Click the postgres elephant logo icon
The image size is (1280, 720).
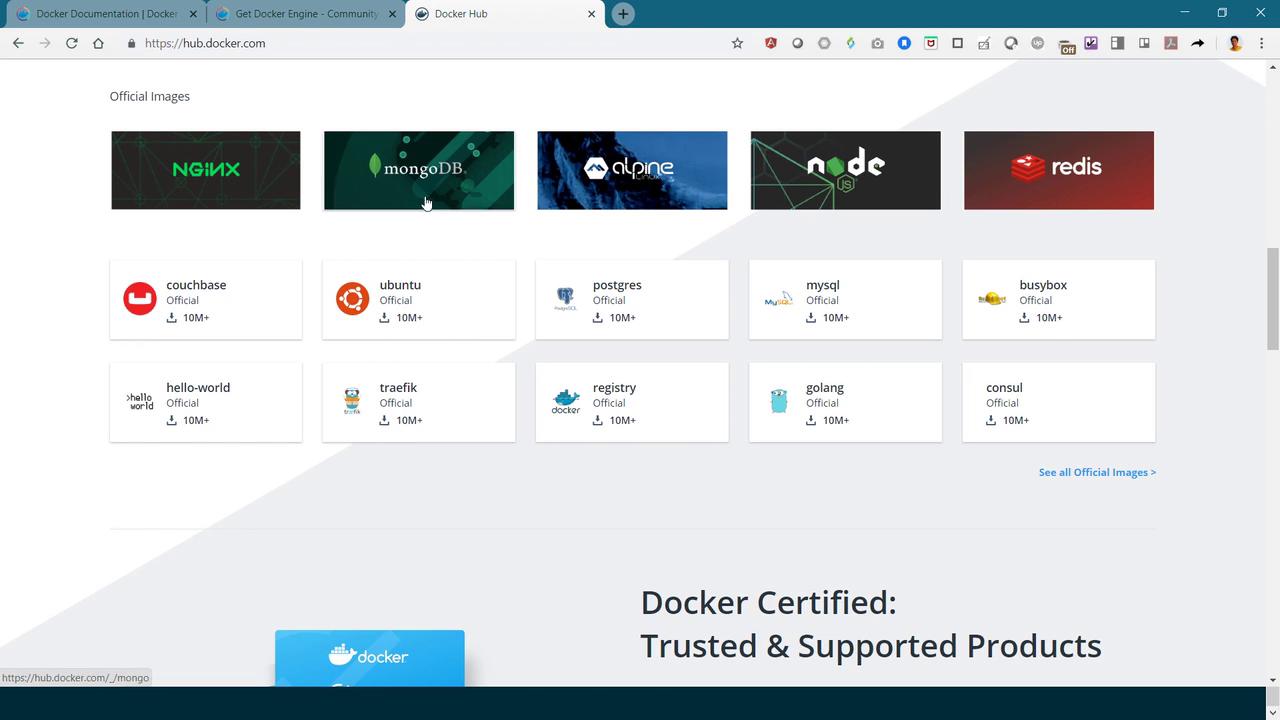tap(565, 299)
